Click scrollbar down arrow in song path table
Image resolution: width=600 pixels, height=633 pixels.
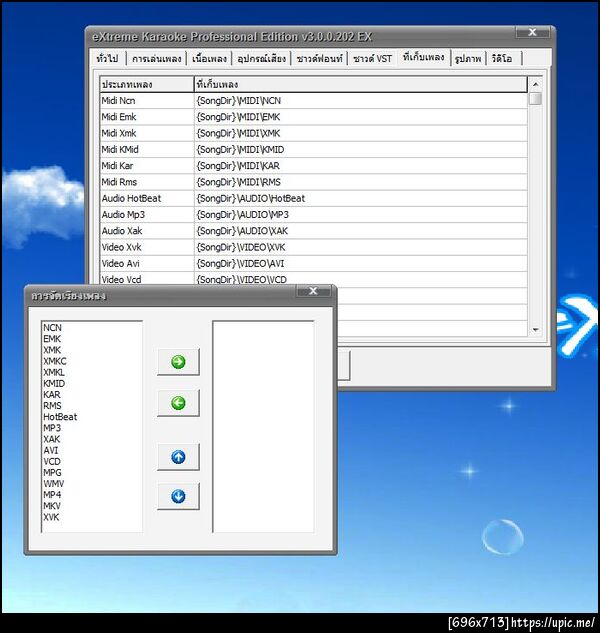tap(535, 330)
